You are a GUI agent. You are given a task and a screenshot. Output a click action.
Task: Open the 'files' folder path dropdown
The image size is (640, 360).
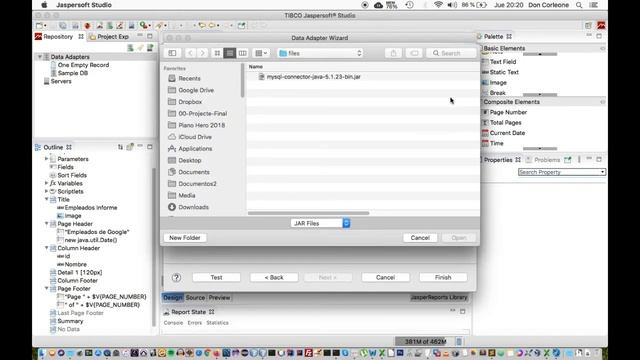pyautogui.click(x=320, y=53)
